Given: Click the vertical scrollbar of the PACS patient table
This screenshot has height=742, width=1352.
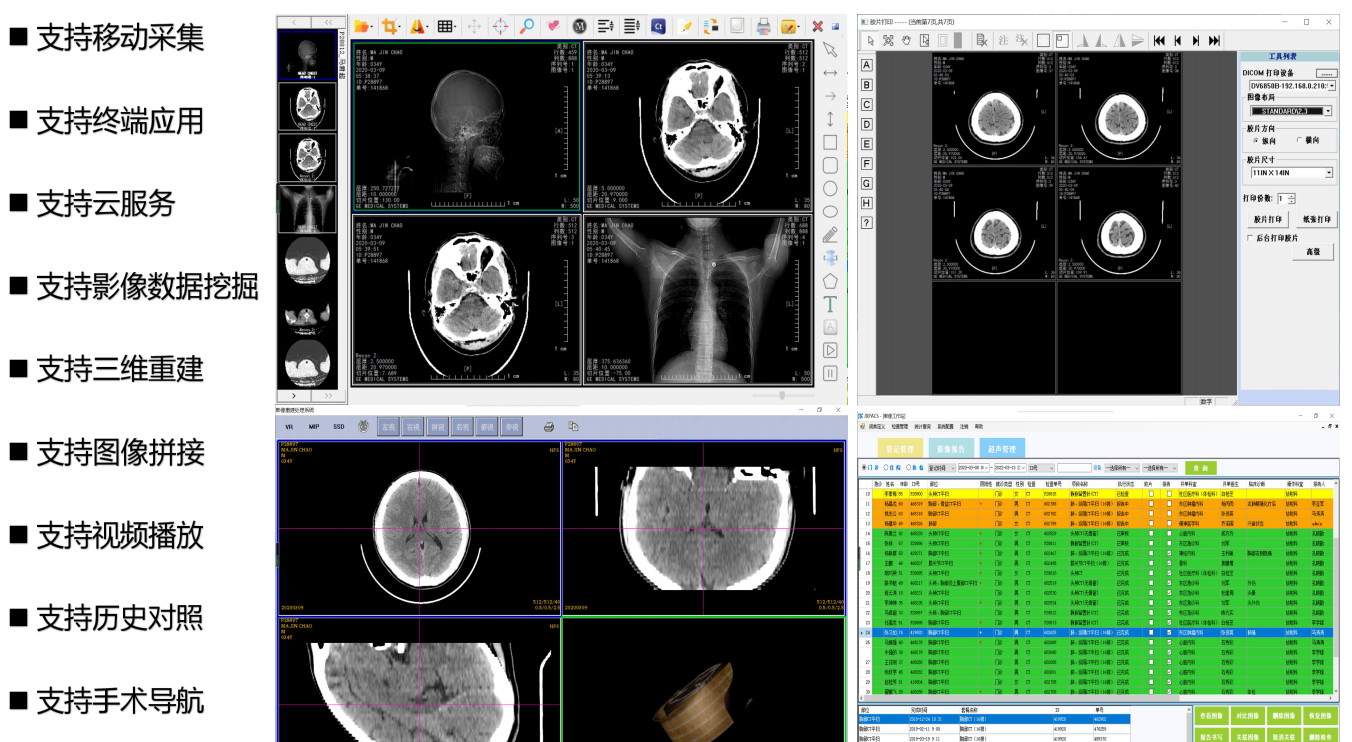Looking at the screenshot, I should [1337, 588].
